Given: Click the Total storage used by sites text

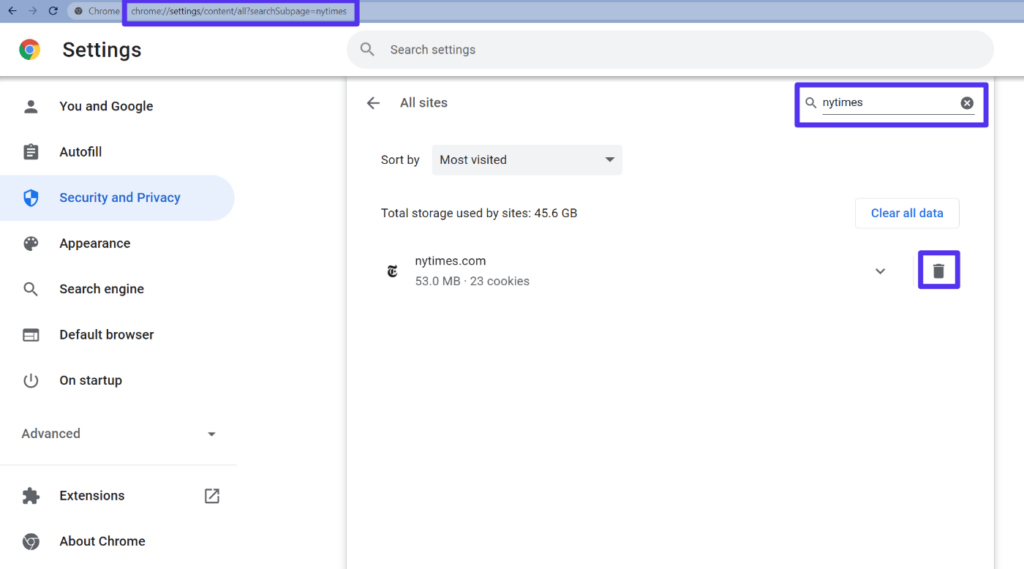Looking at the screenshot, I should (x=479, y=214).
